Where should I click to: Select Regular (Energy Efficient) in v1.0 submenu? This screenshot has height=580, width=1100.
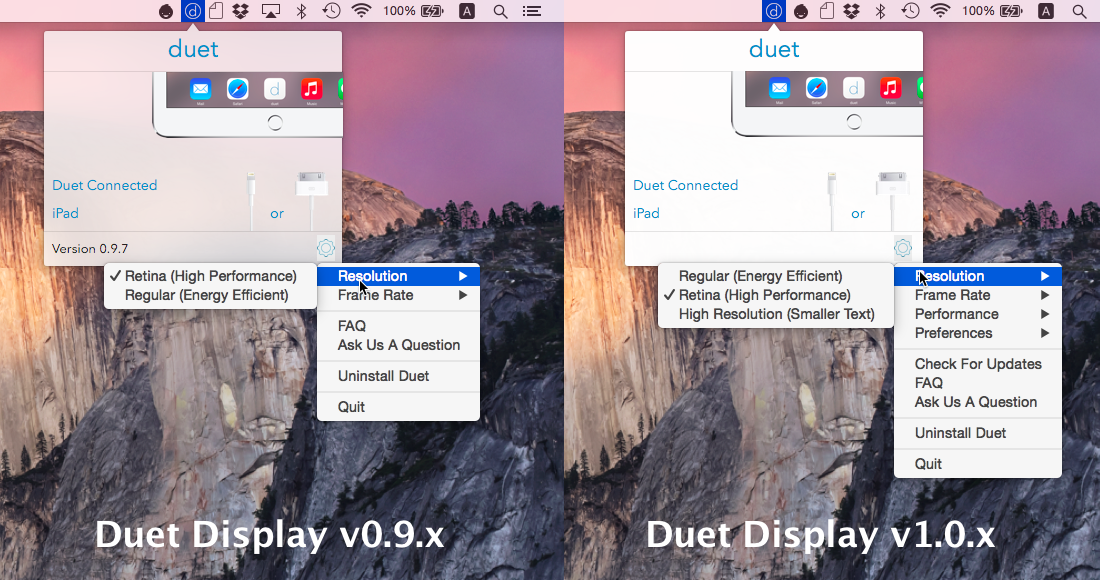coord(775,276)
